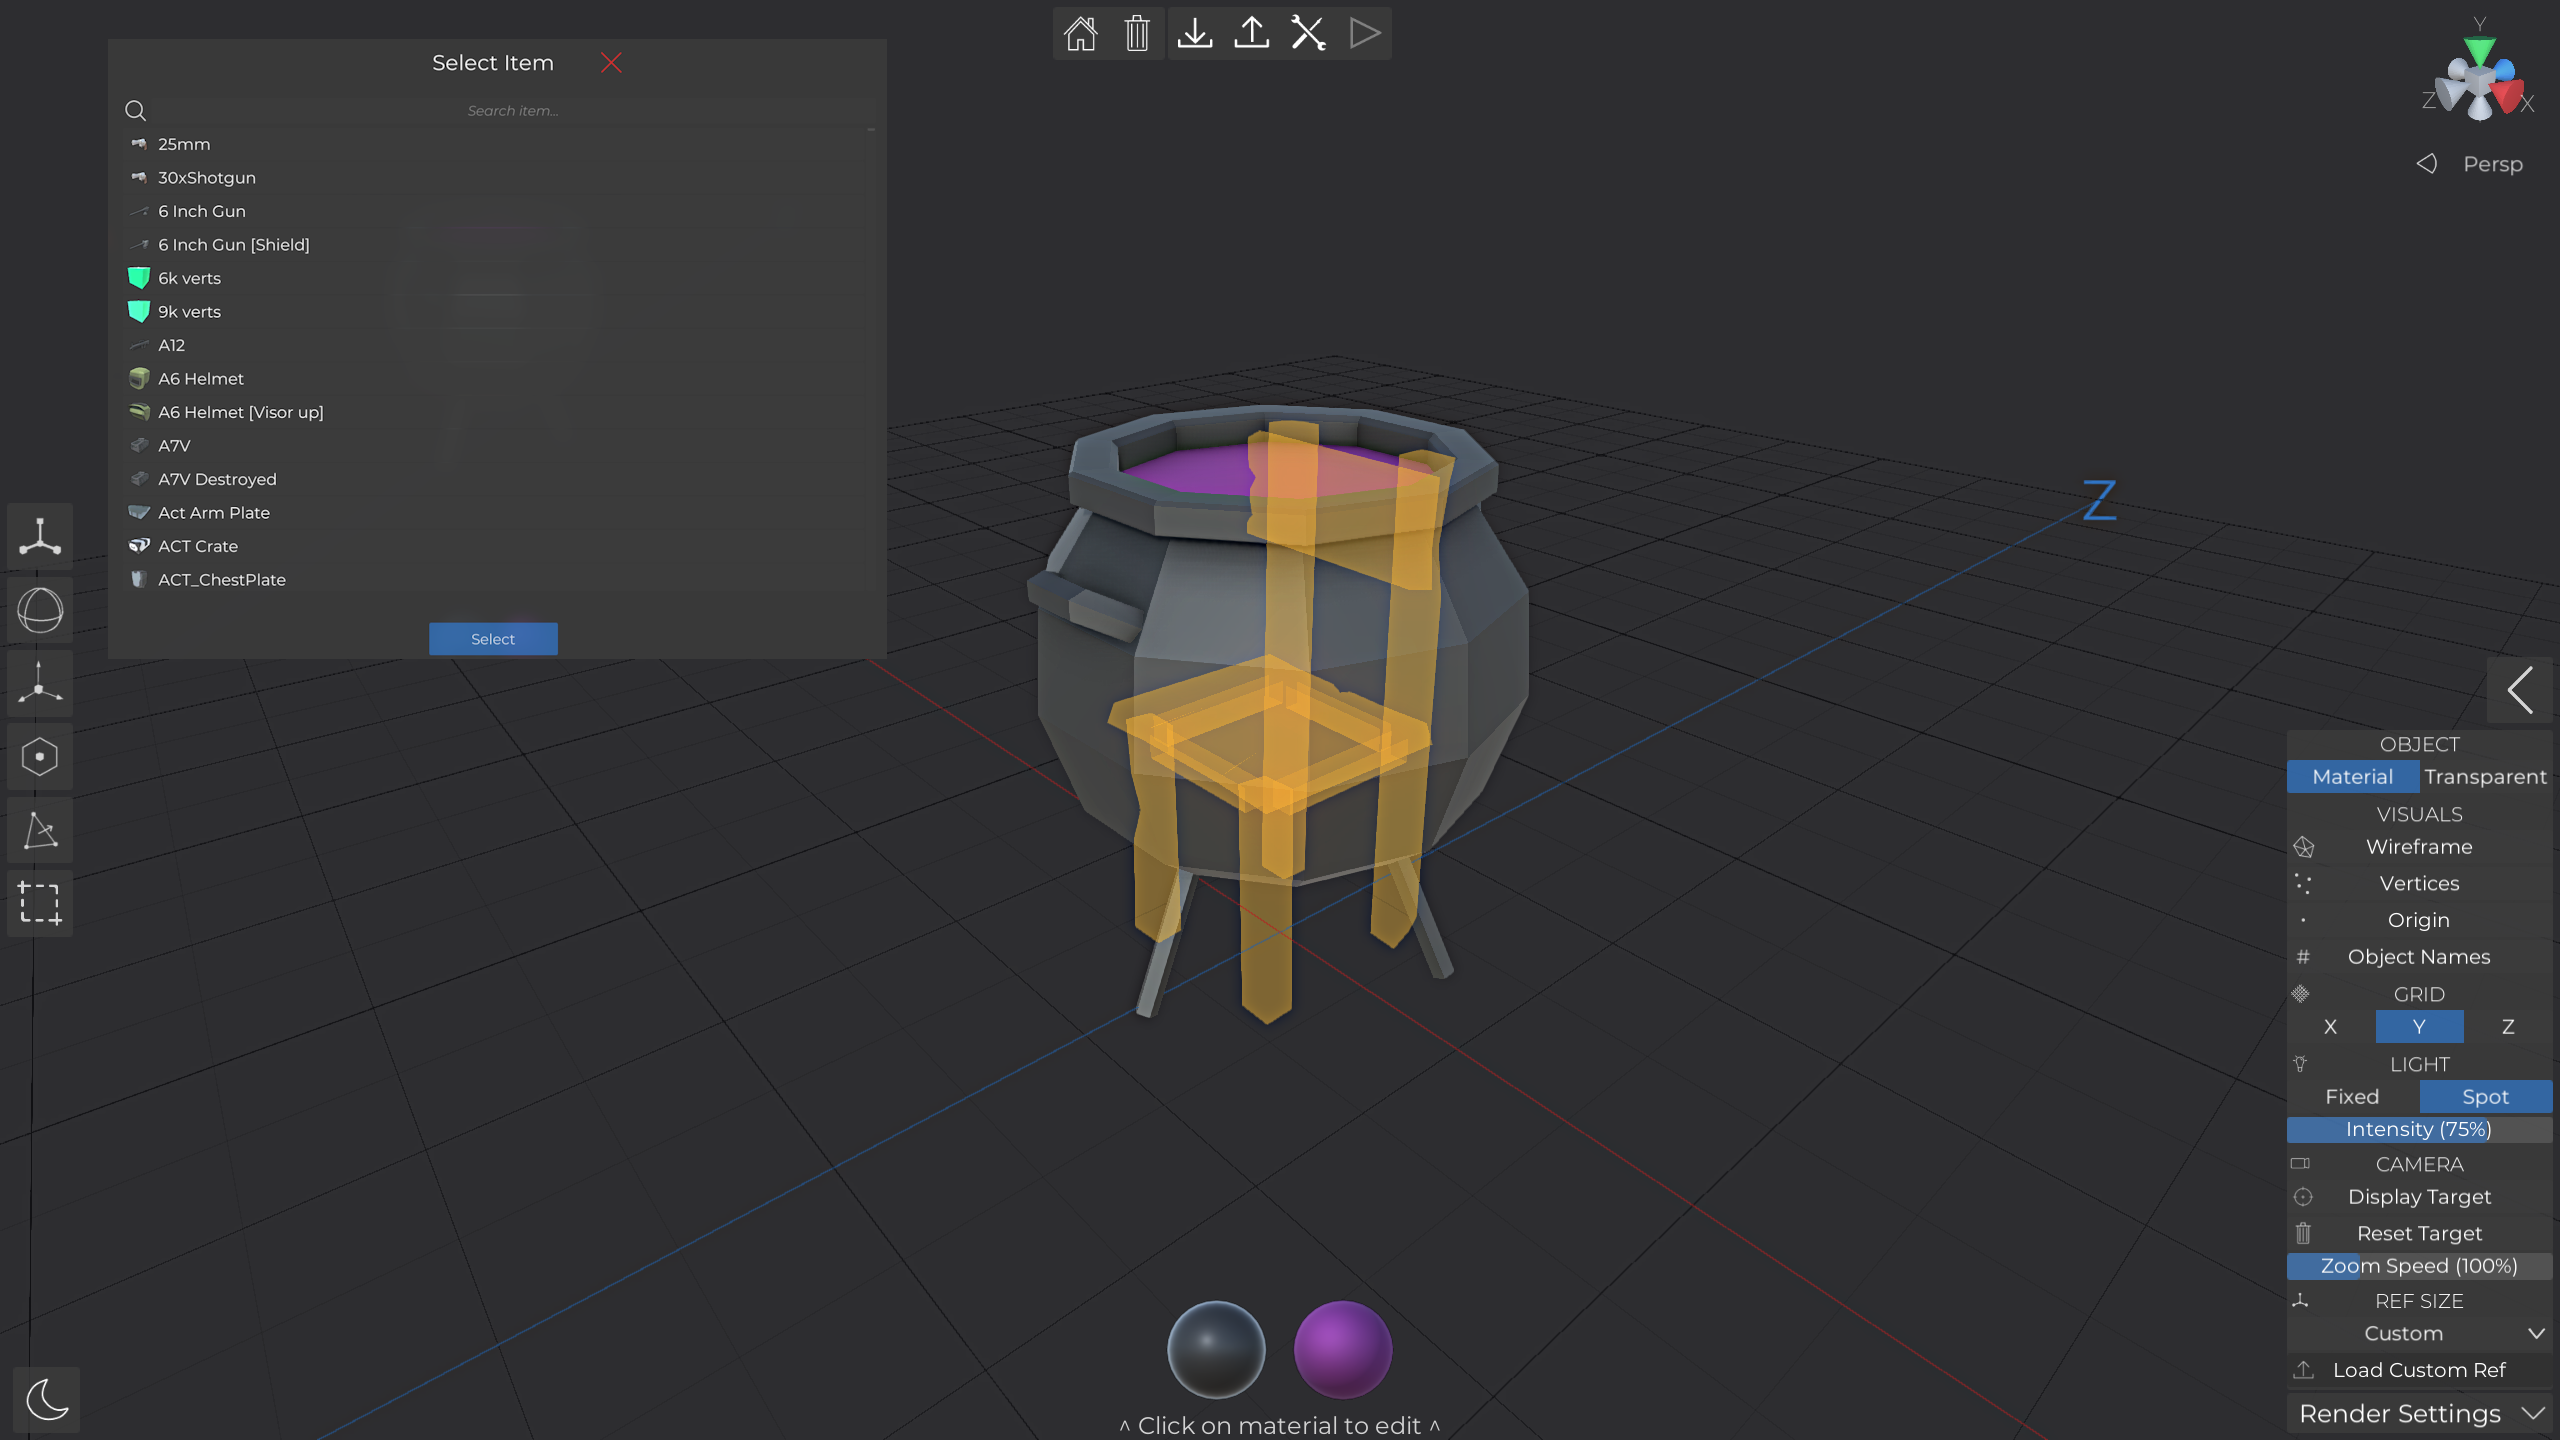Click the trash can delete icon
Screen dimensions: 2560x1440
click(1137, 33)
